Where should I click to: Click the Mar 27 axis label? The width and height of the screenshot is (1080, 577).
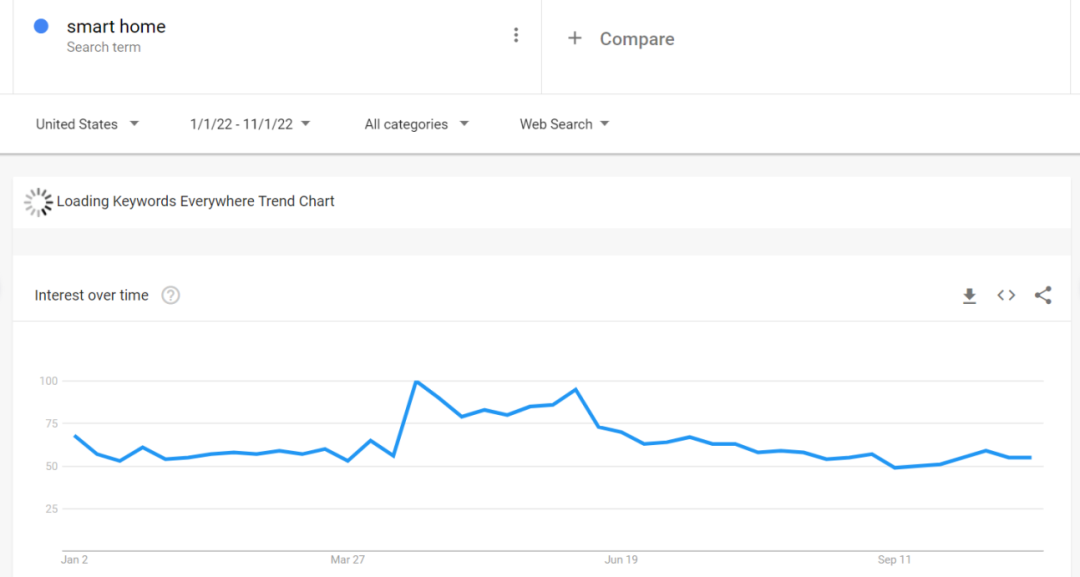[x=347, y=560]
